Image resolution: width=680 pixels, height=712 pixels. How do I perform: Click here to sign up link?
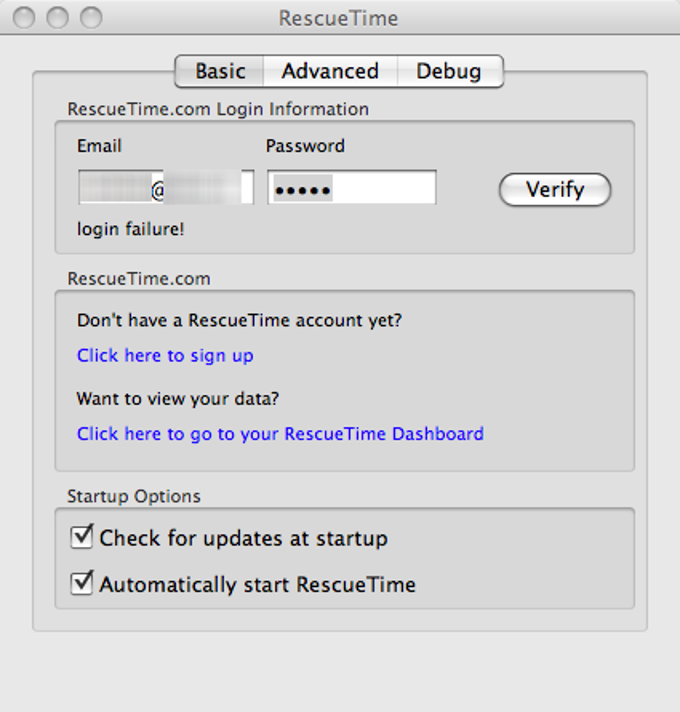click(165, 356)
